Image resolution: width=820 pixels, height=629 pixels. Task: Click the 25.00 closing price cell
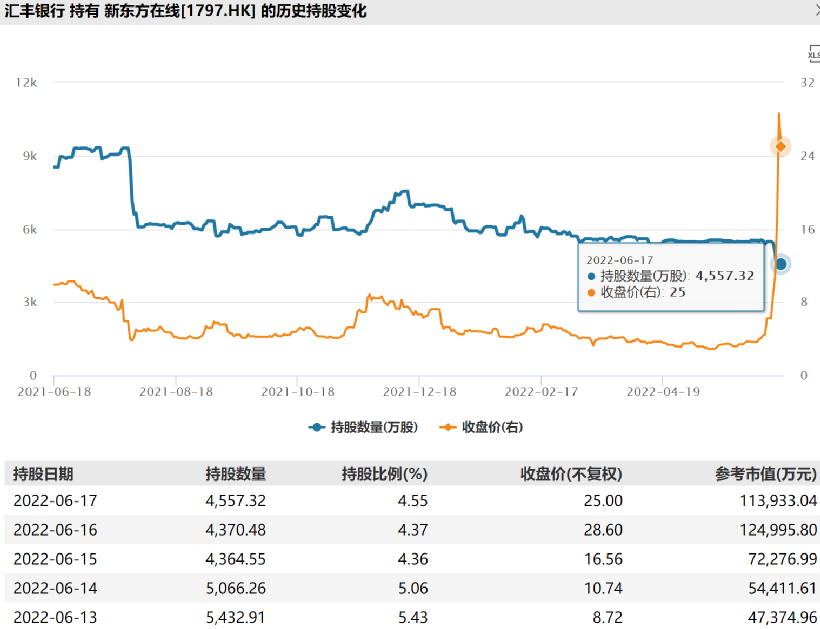tap(603, 501)
